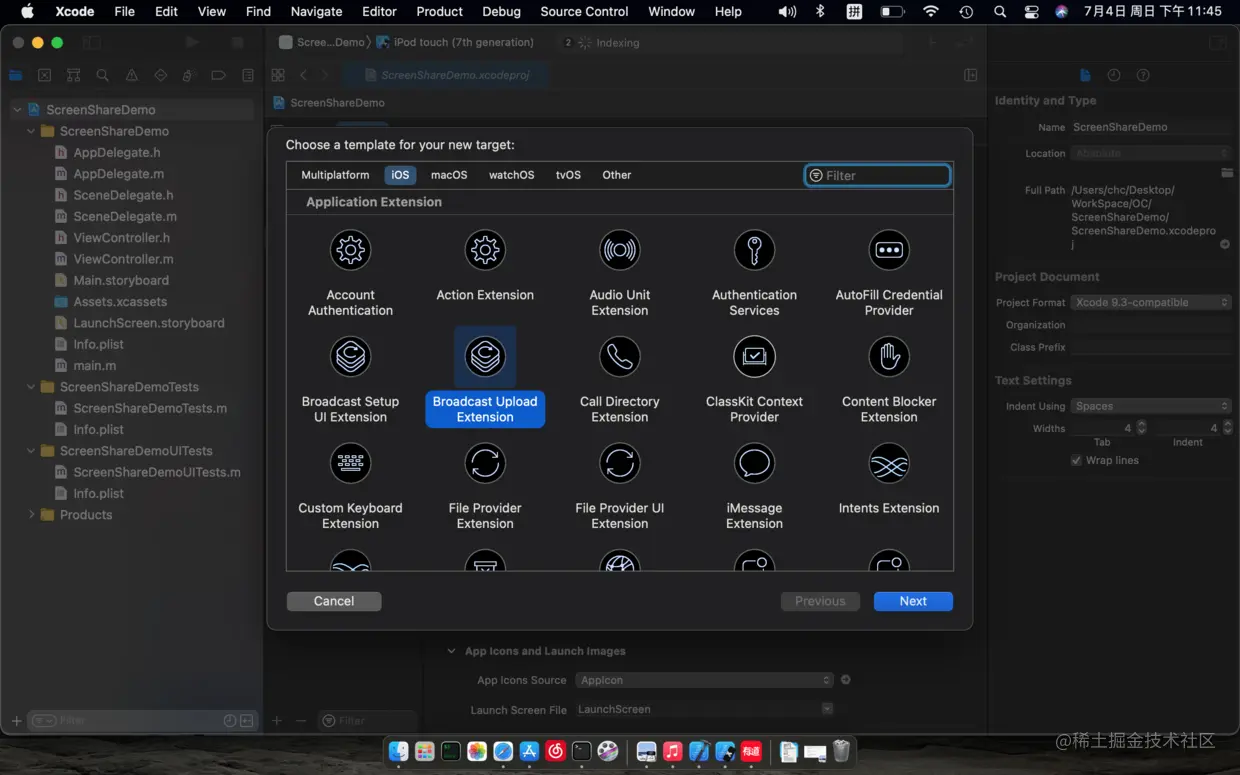Select the File Provider UI Extension template

click(619, 487)
